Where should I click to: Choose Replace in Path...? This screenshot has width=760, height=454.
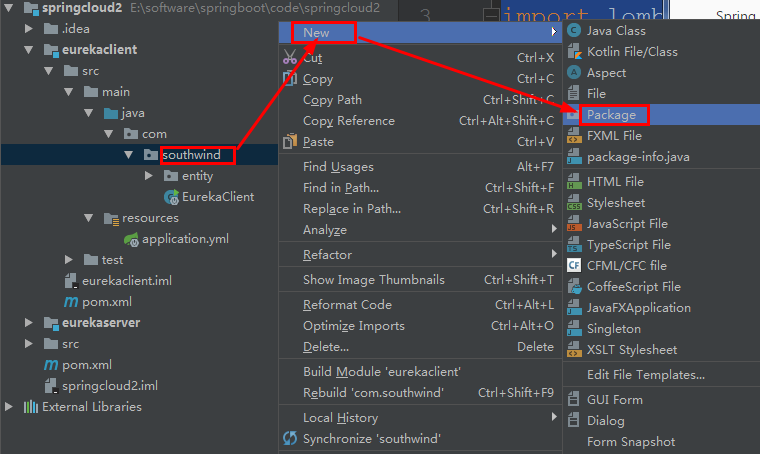420,208
